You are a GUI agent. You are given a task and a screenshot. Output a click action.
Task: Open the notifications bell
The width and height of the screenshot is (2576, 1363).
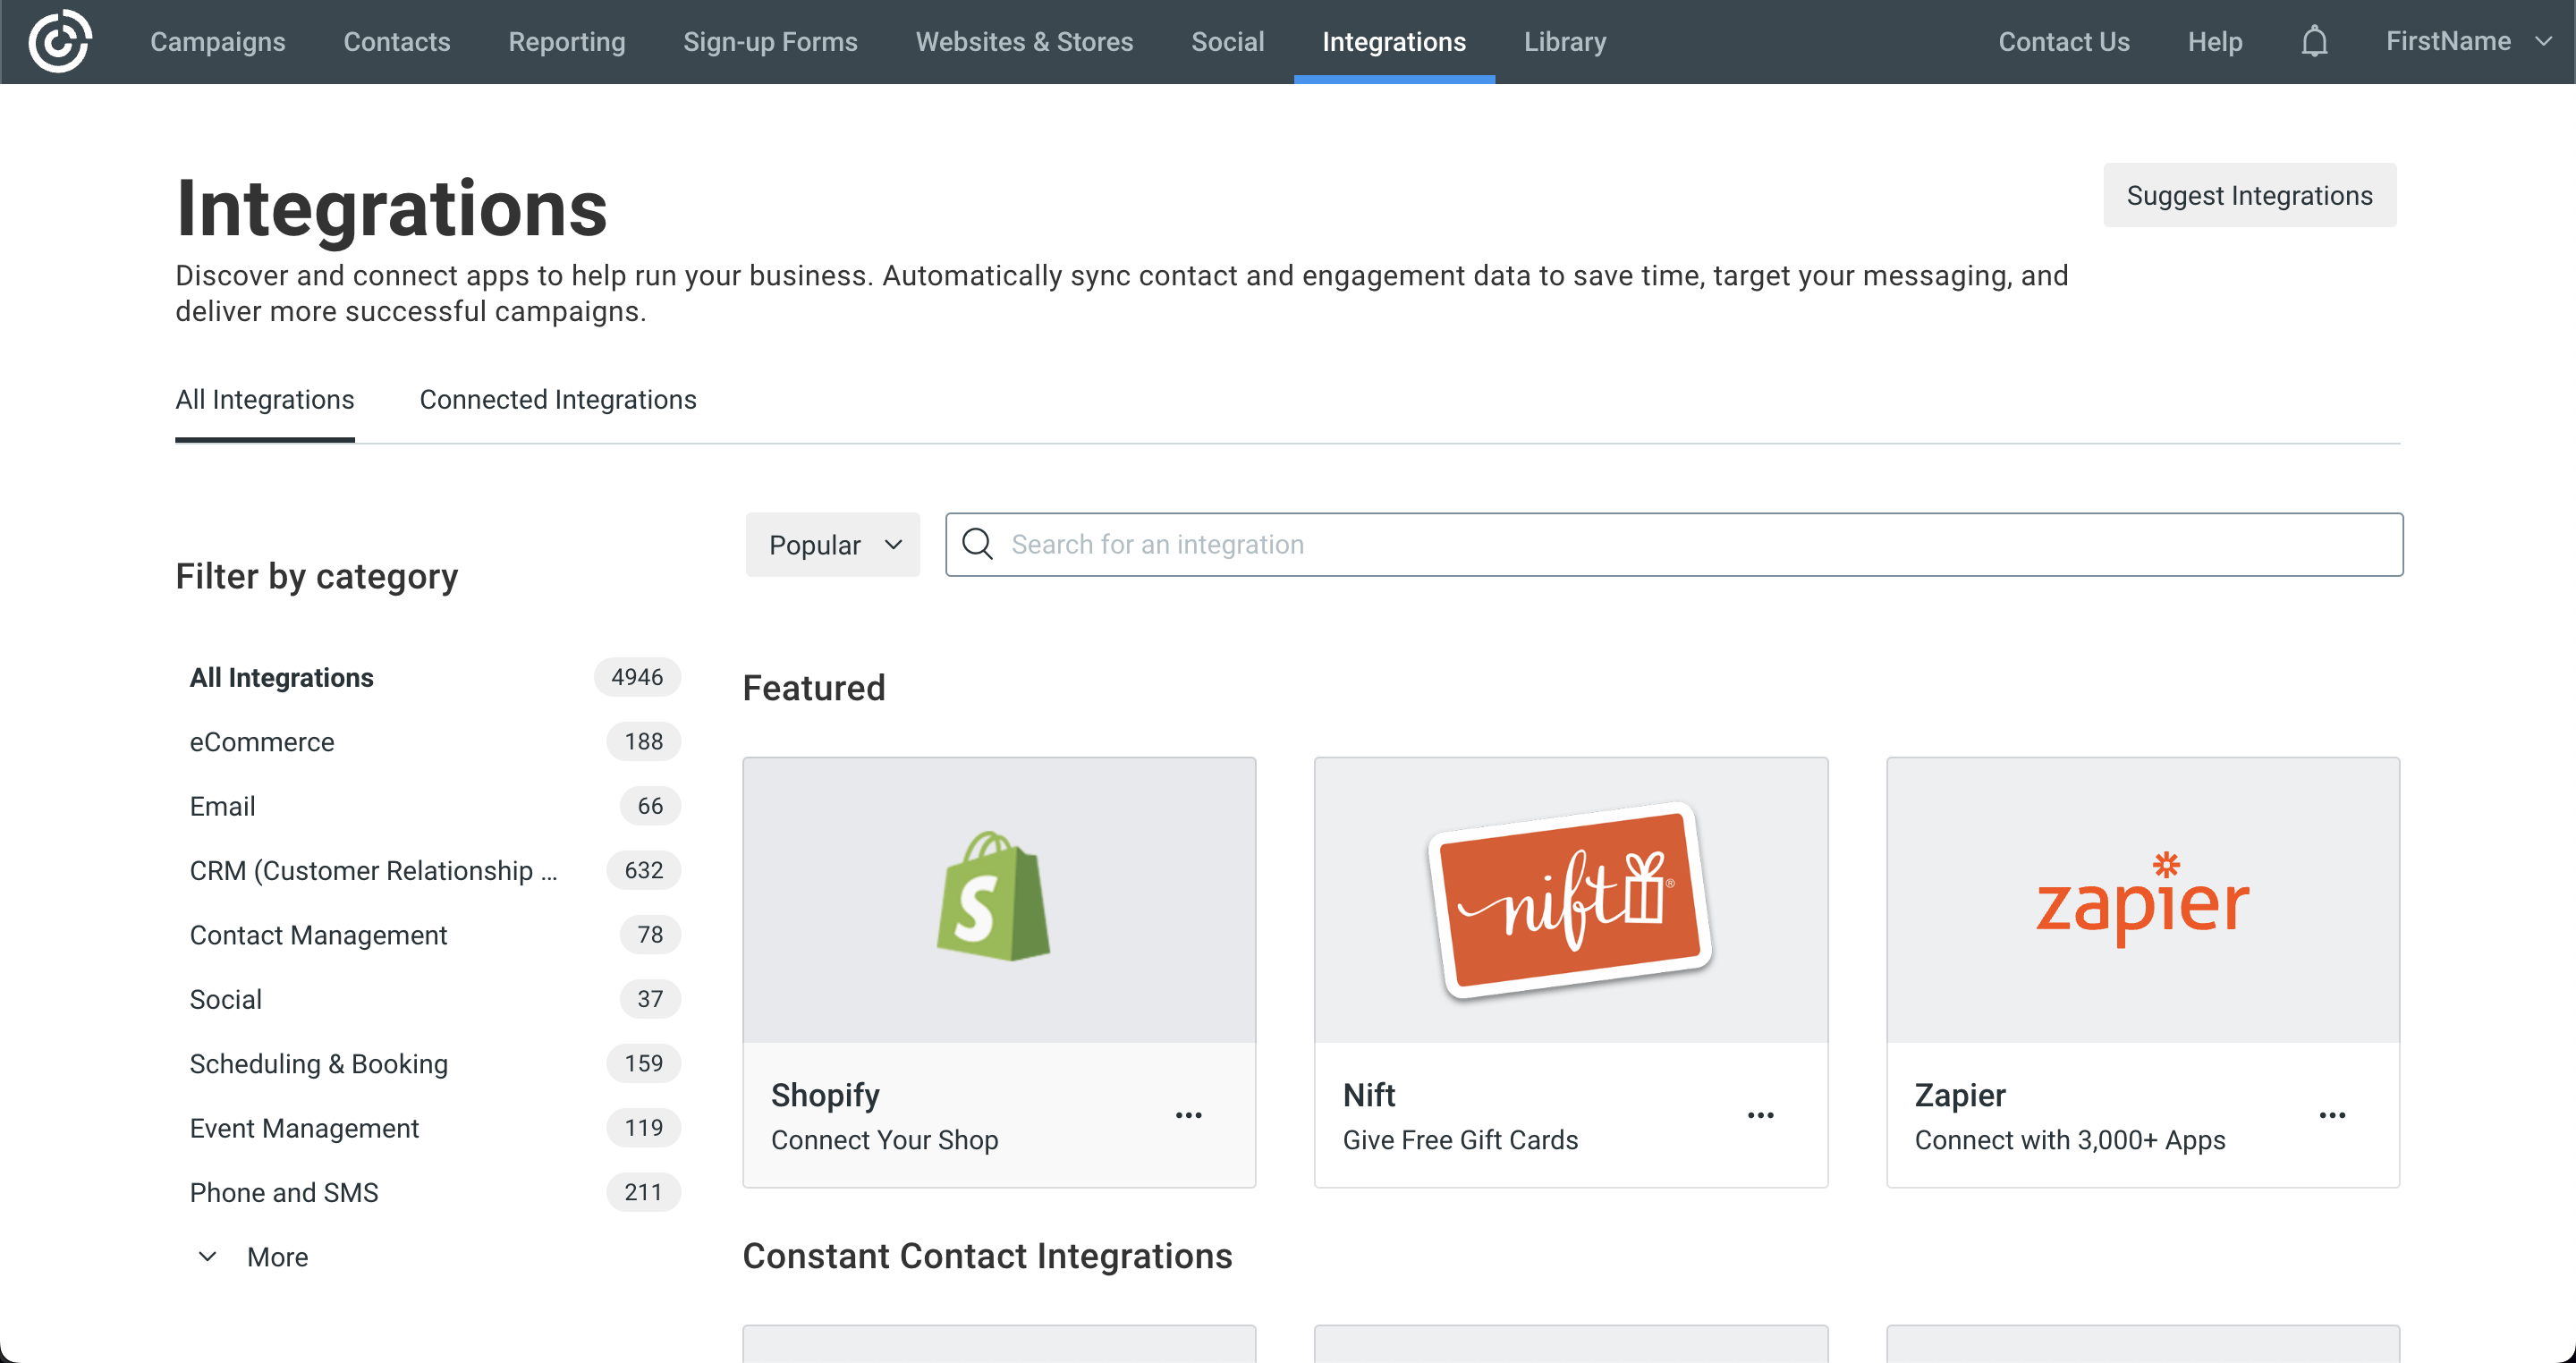(x=2314, y=41)
